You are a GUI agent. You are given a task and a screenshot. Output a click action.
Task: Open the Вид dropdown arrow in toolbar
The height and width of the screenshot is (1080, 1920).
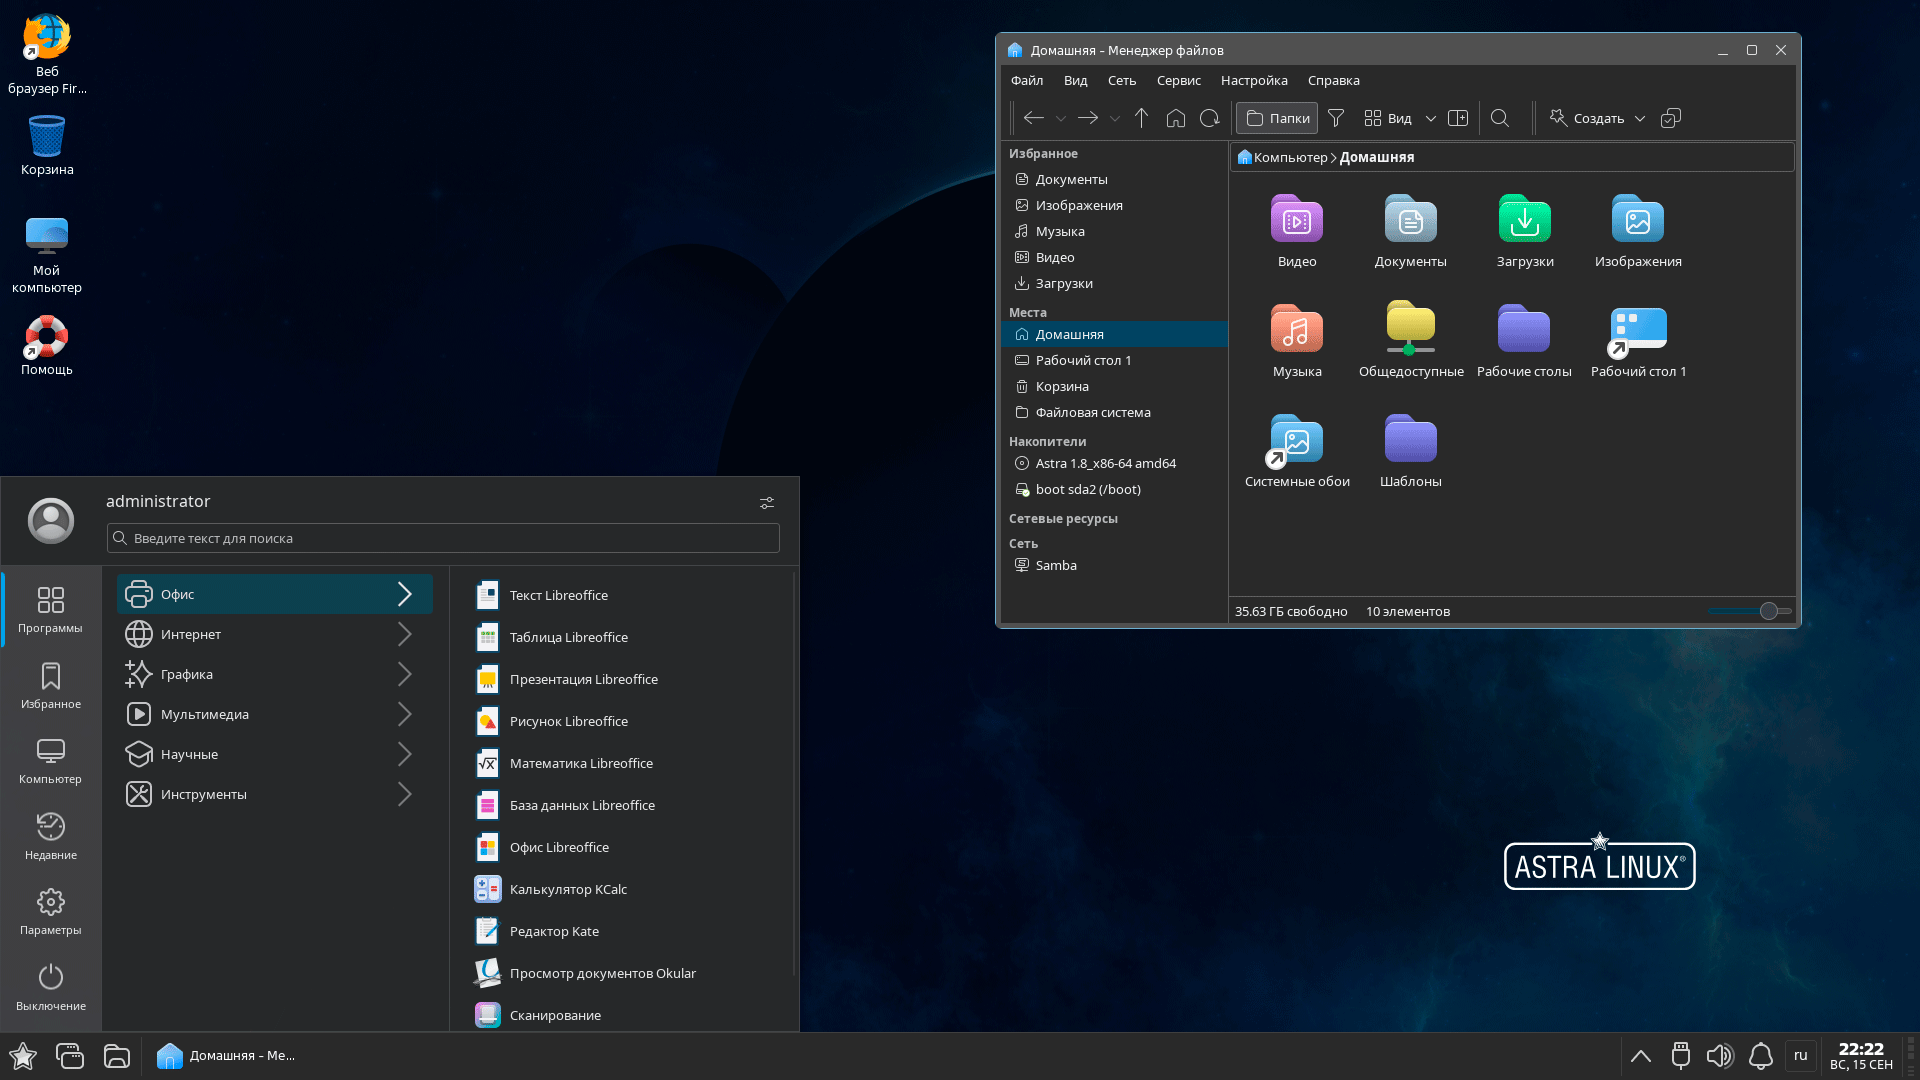click(x=1430, y=118)
